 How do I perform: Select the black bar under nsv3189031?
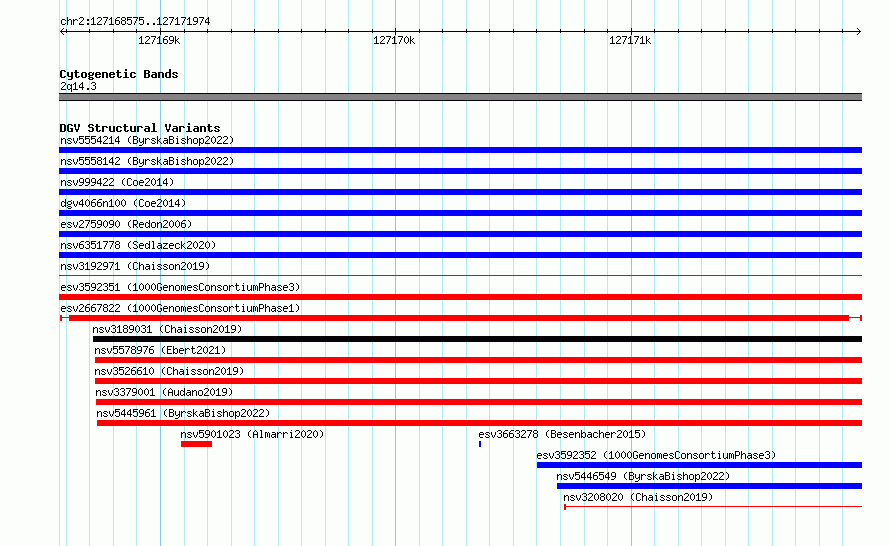click(477, 339)
